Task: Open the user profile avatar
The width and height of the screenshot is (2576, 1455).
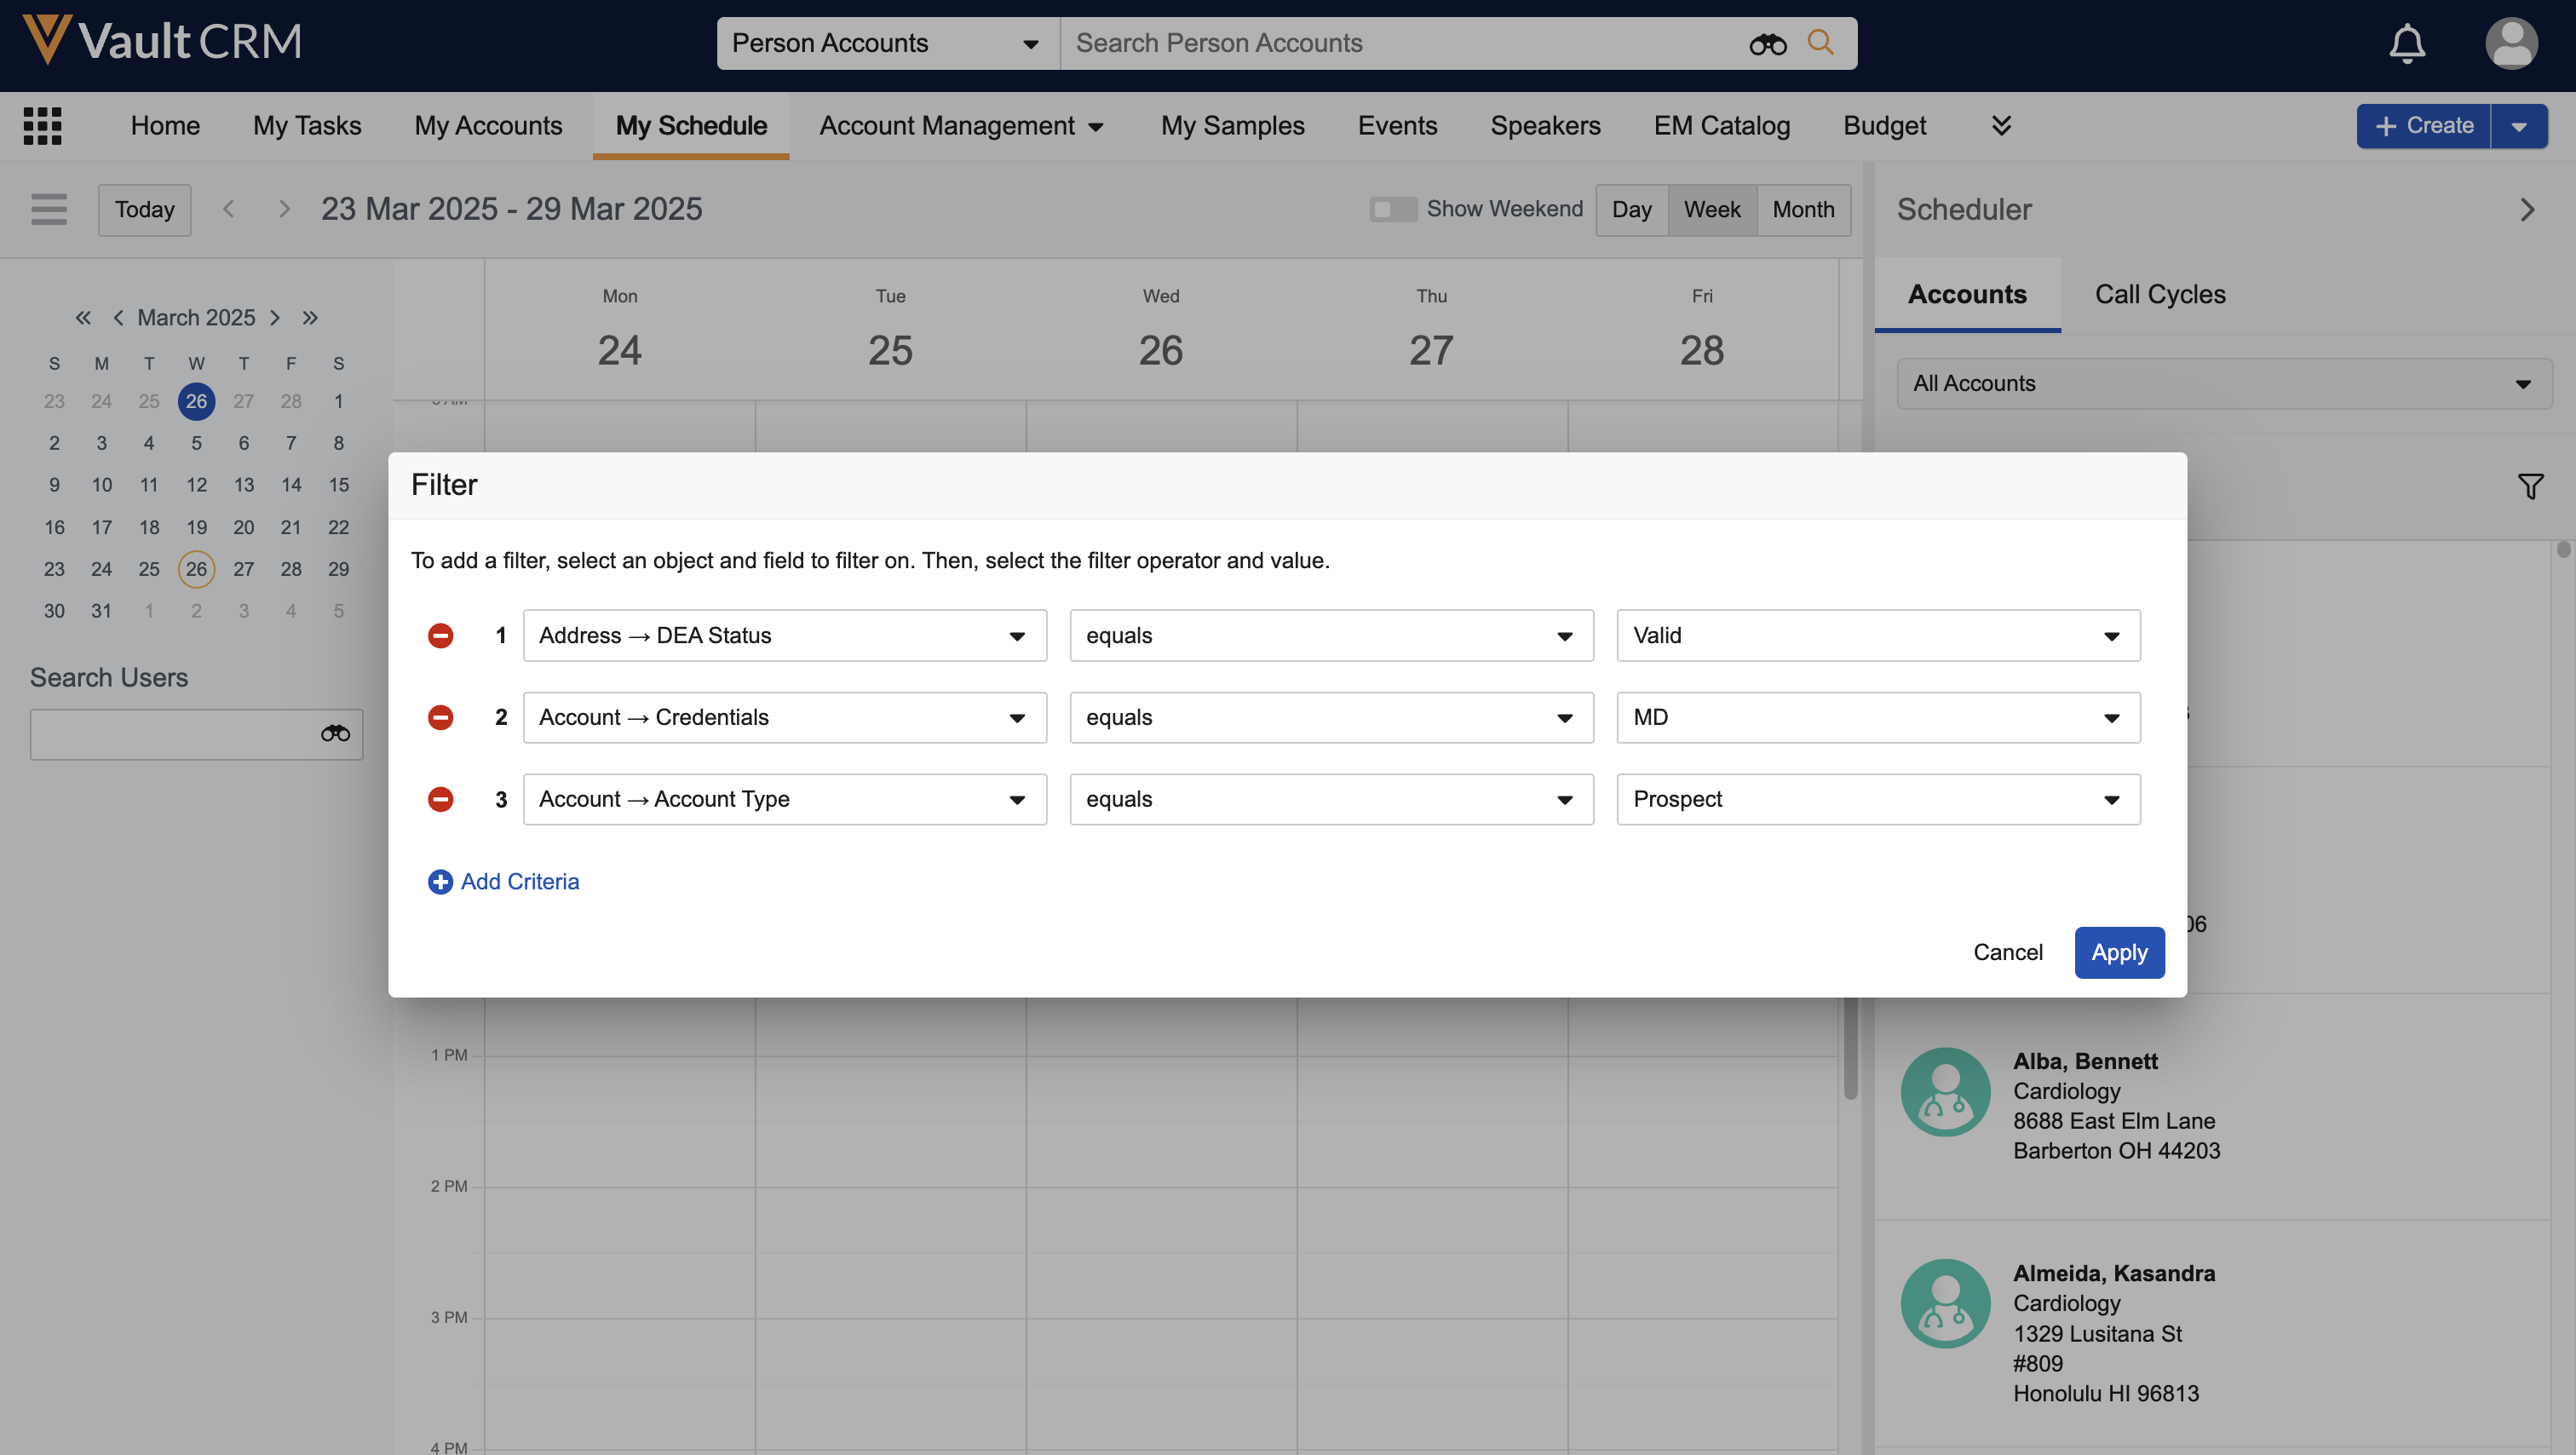Action: click(2510, 44)
